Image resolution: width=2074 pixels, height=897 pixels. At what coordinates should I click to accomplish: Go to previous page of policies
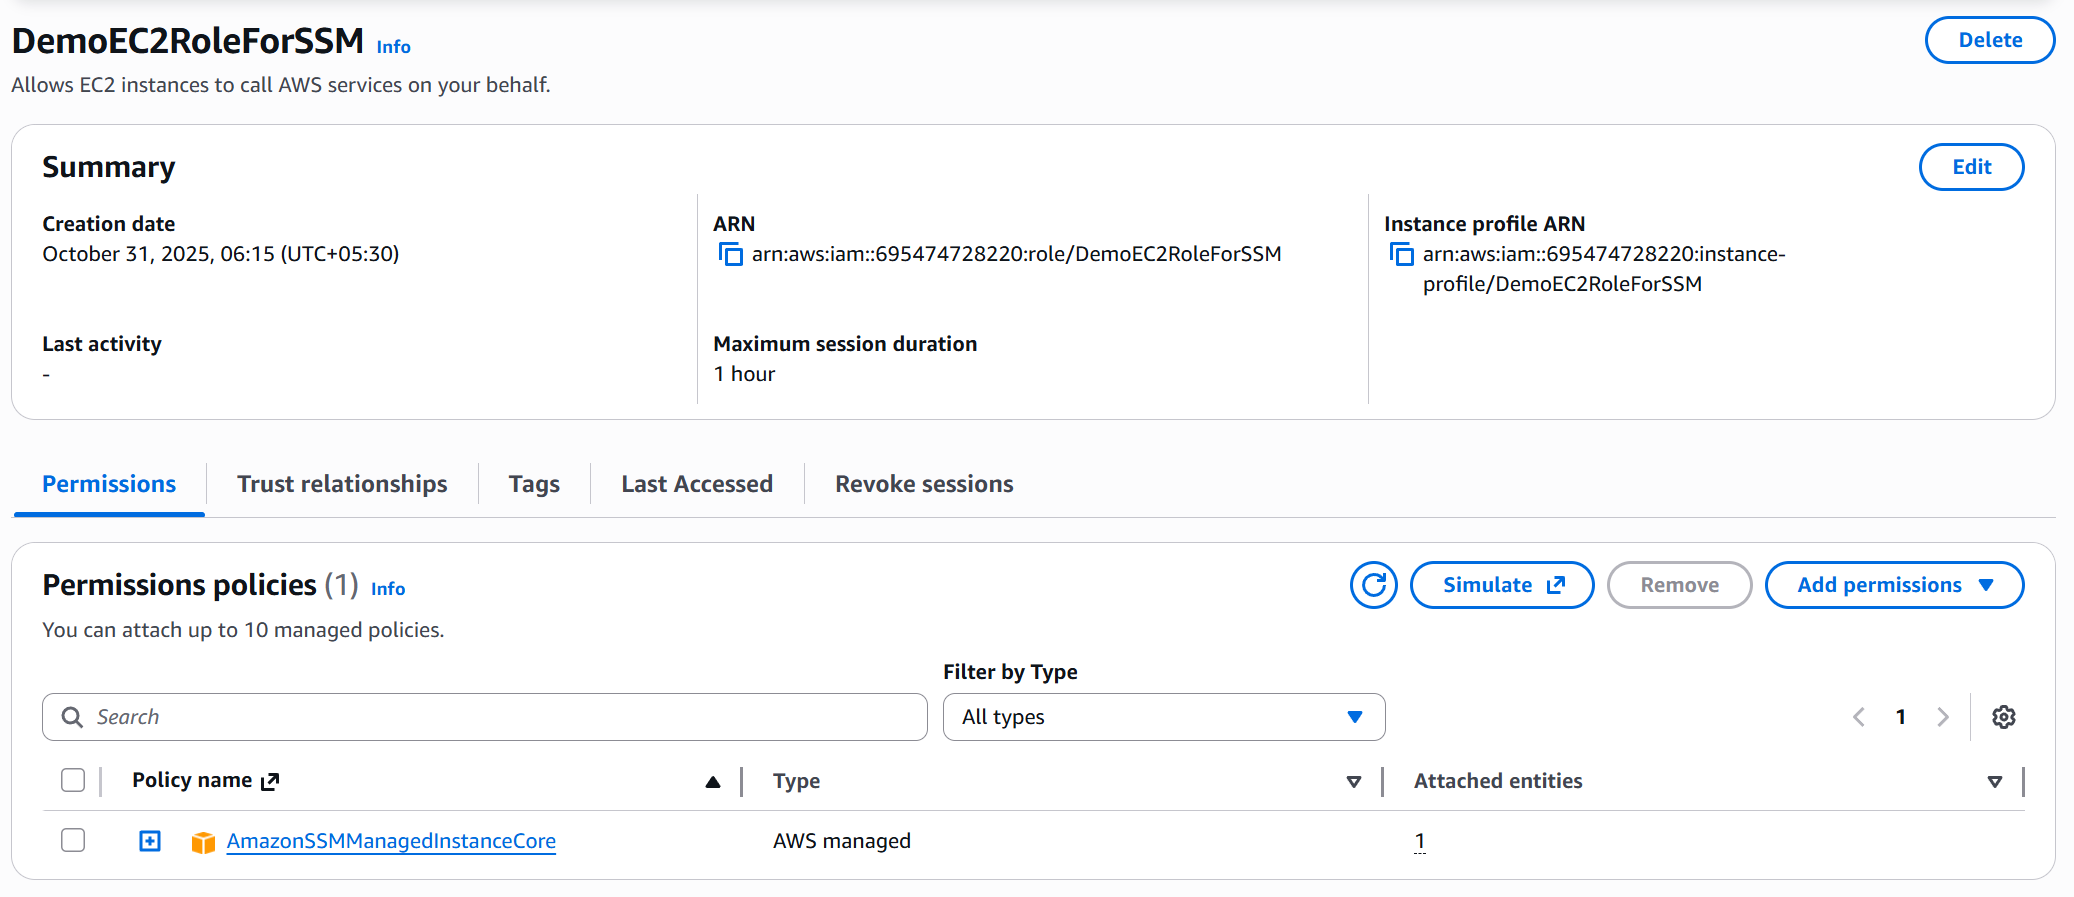click(1859, 717)
